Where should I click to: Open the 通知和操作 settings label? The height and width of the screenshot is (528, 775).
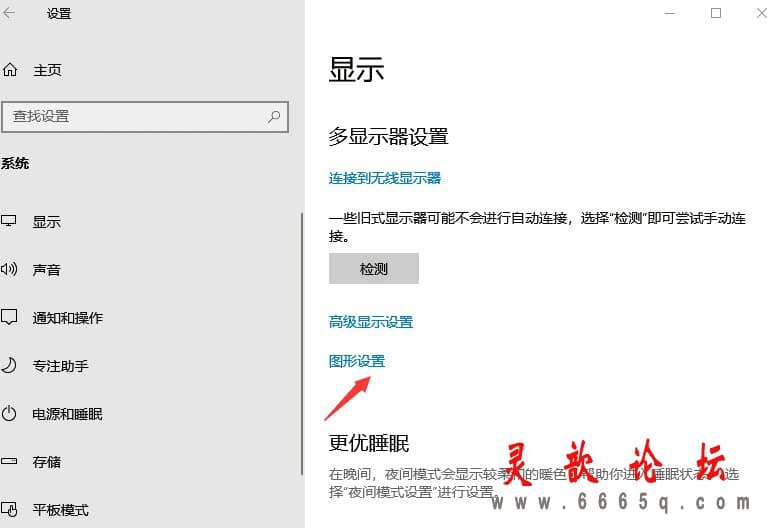click(x=68, y=318)
